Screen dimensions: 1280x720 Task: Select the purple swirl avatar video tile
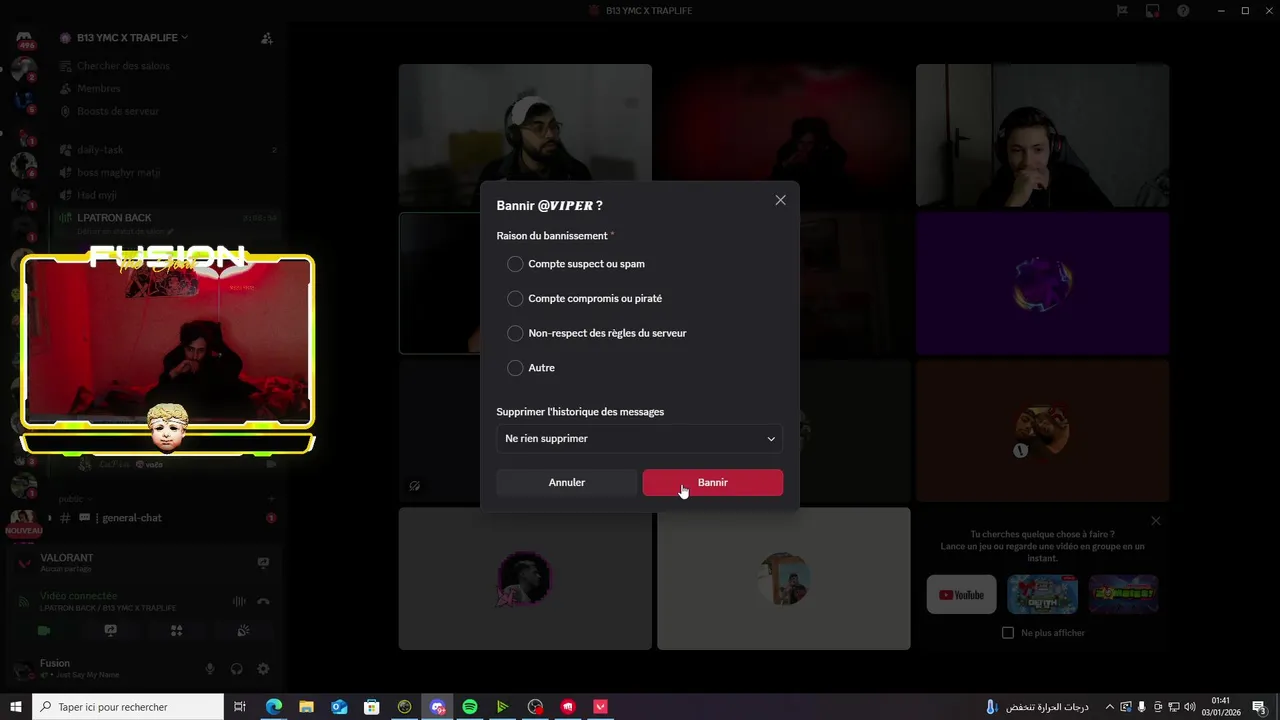point(1042,284)
